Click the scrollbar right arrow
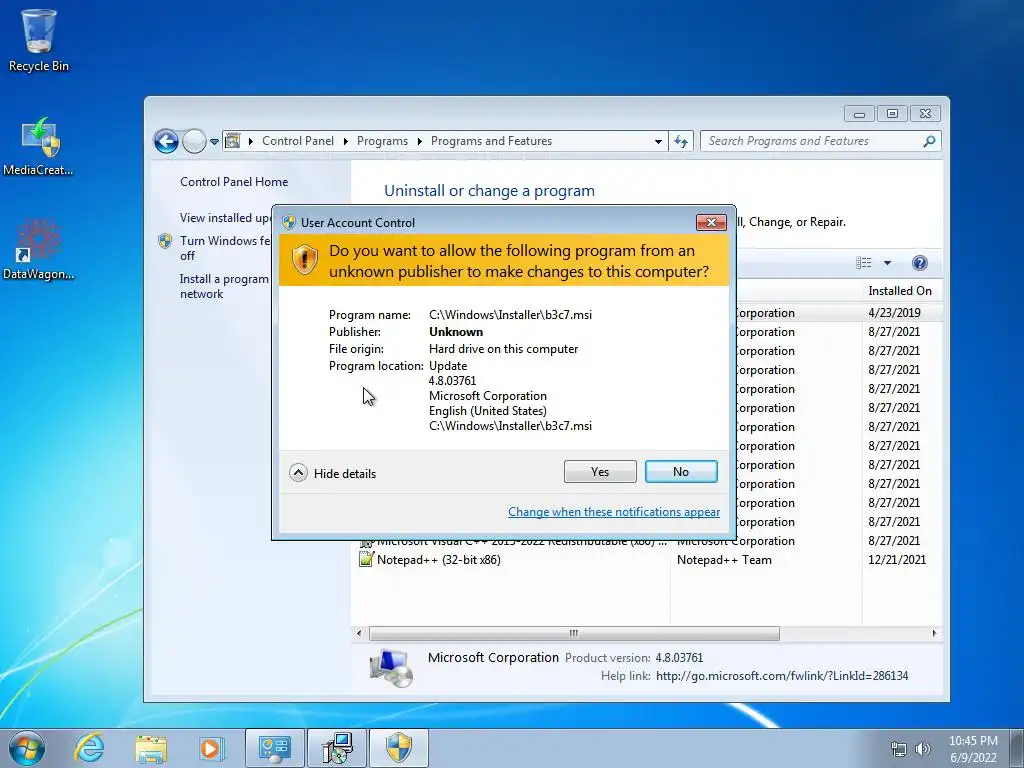 [934, 633]
